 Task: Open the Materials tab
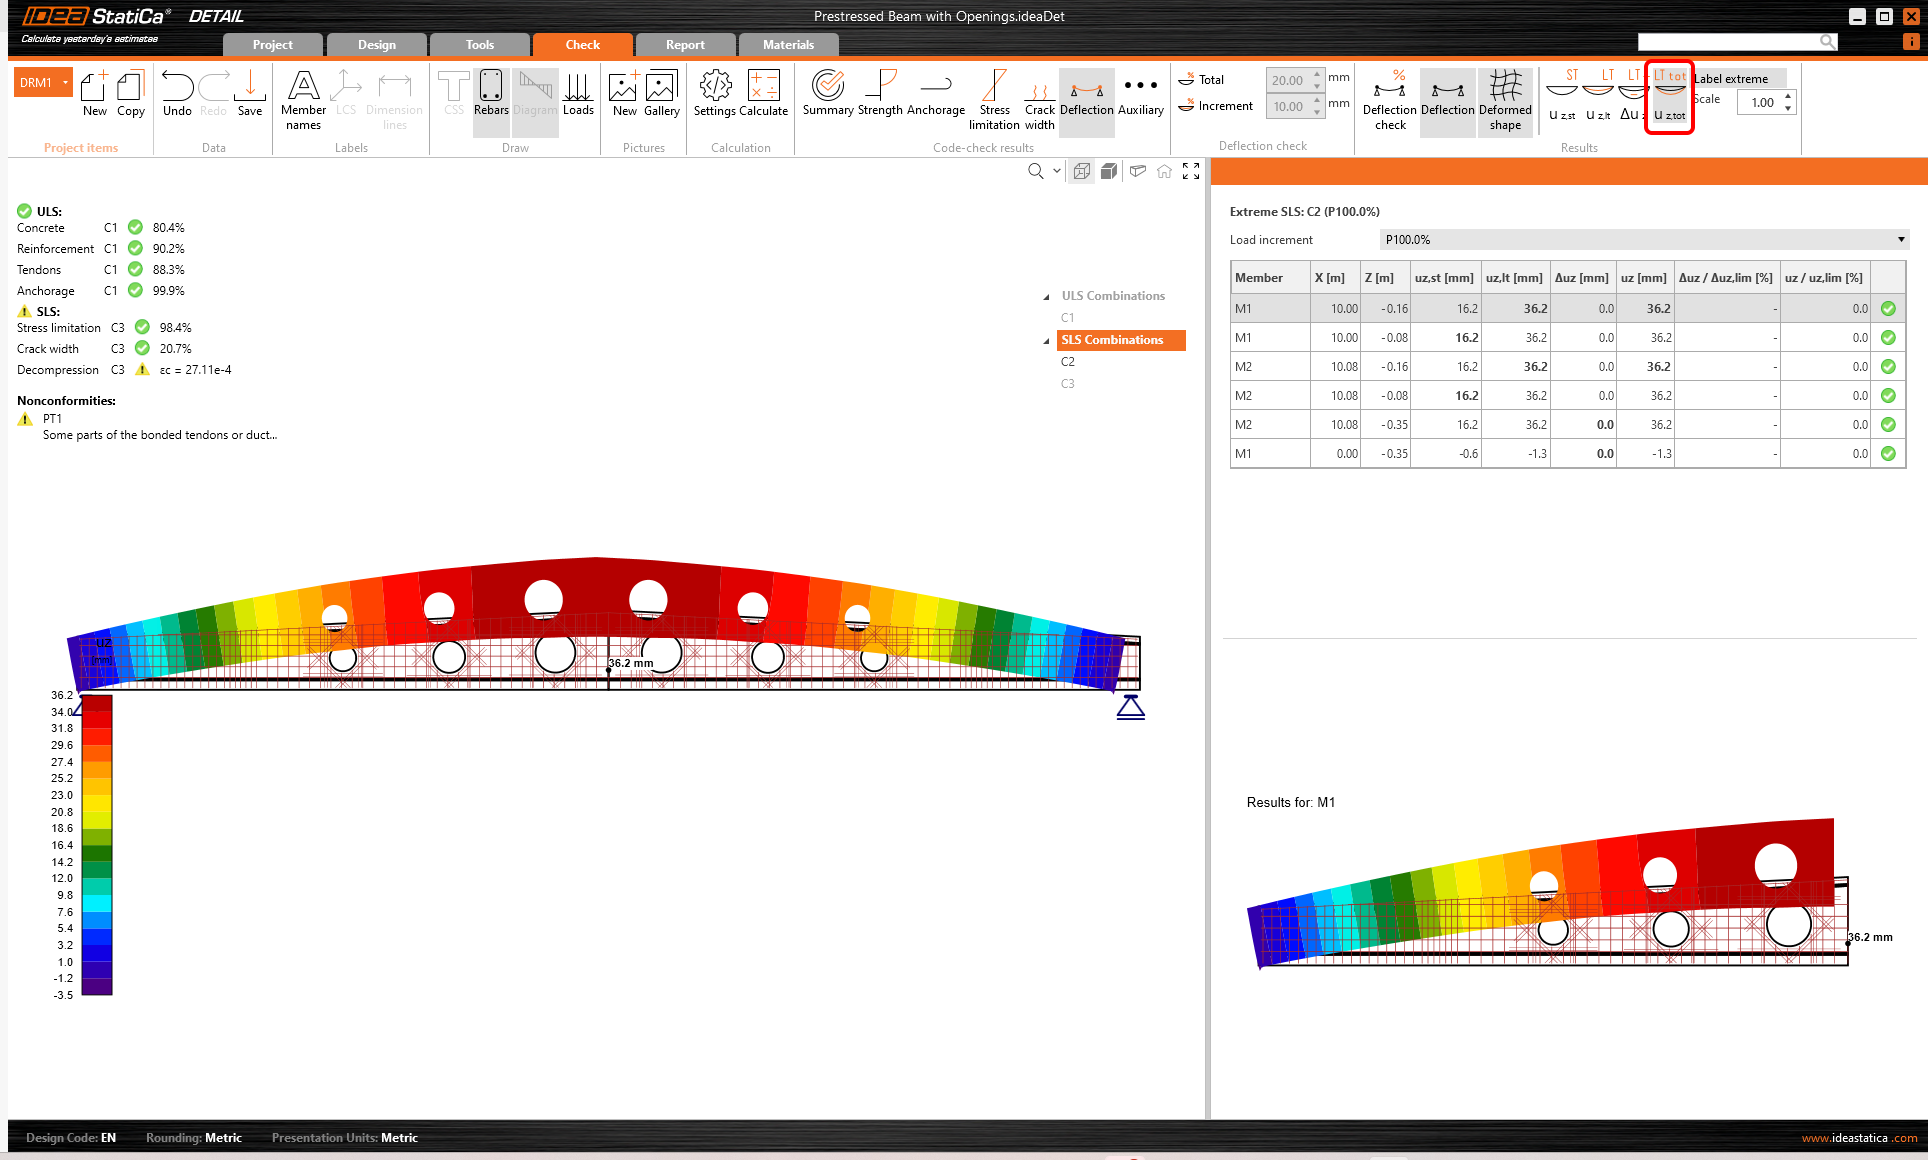pos(788,45)
